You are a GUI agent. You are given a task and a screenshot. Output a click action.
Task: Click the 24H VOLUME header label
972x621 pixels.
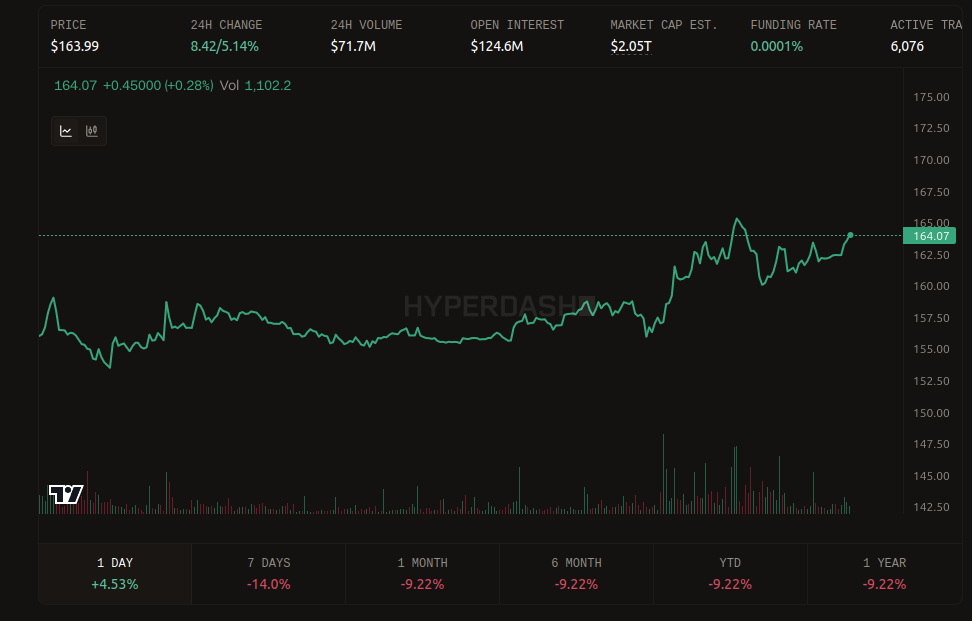(366, 25)
